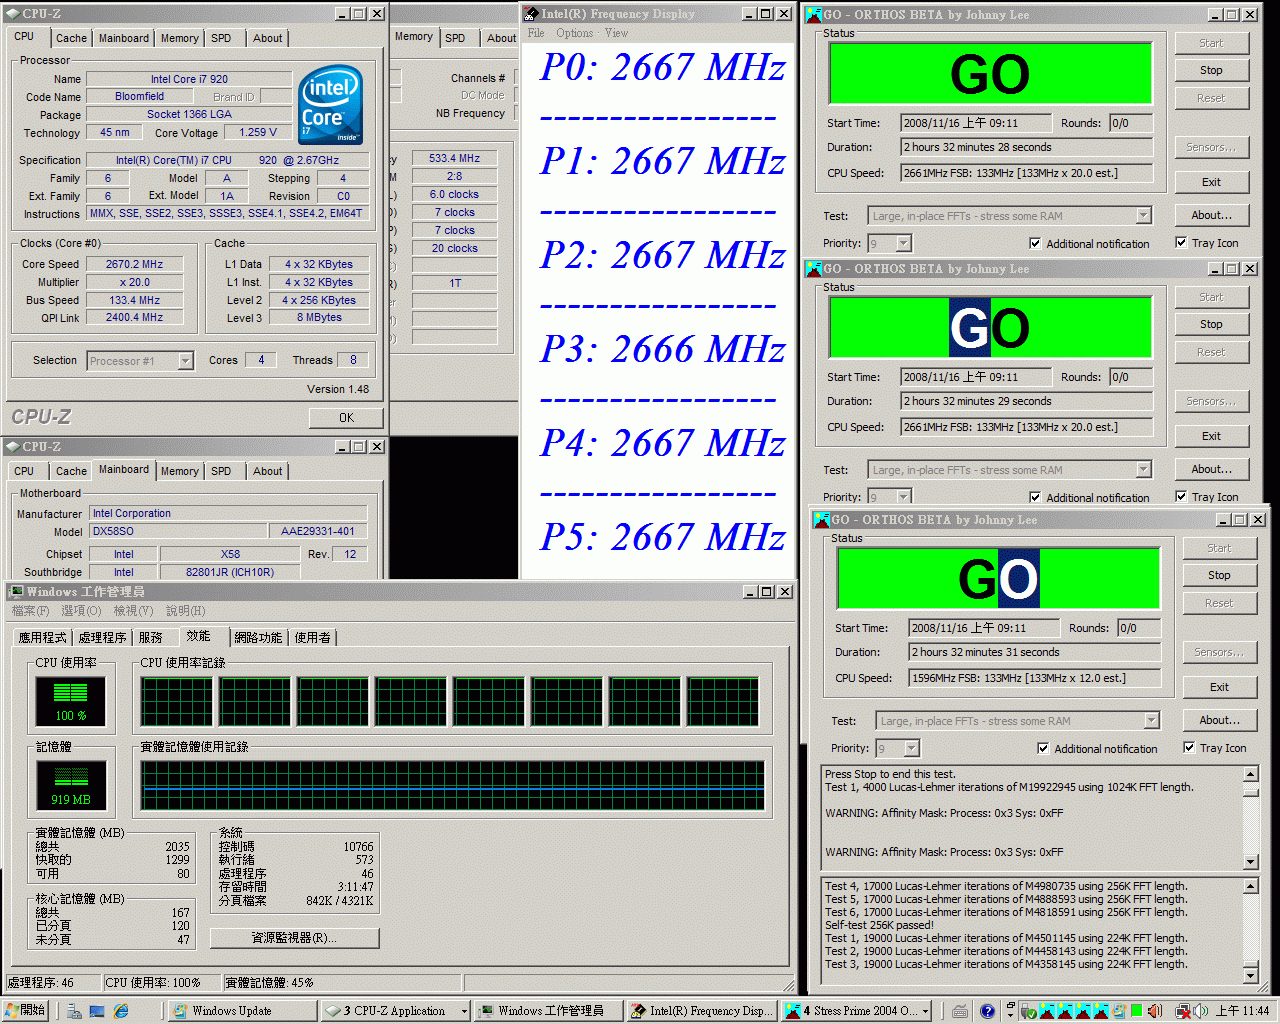Click the scroll-up arrow of the Orthos warning log
This screenshot has width=1280, height=1024.
pyautogui.click(x=1250, y=774)
